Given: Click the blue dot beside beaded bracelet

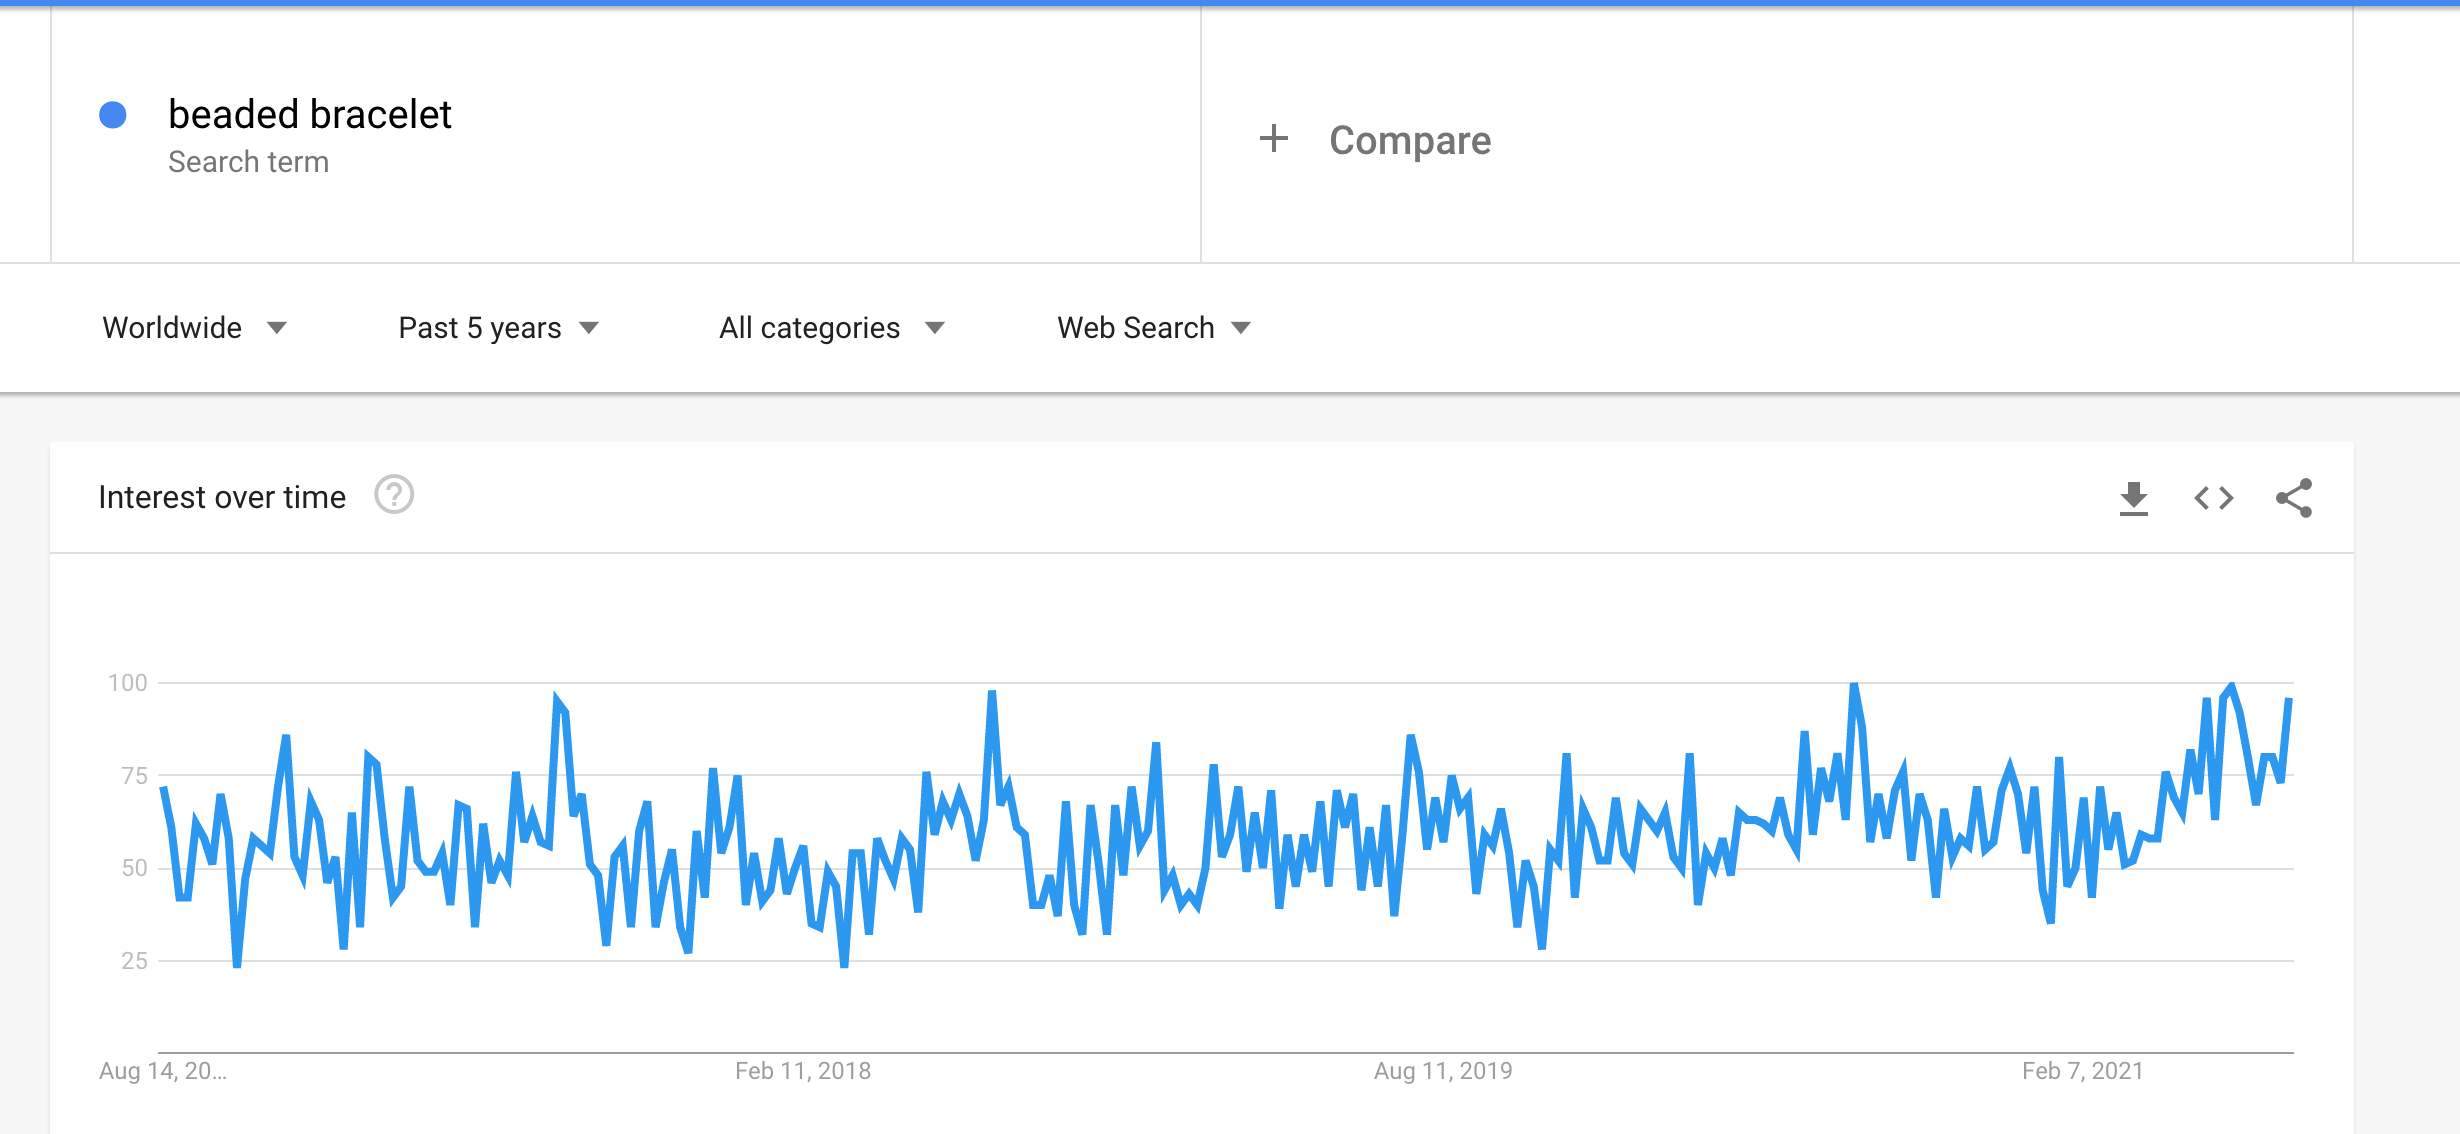Looking at the screenshot, I should pyautogui.click(x=113, y=115).
